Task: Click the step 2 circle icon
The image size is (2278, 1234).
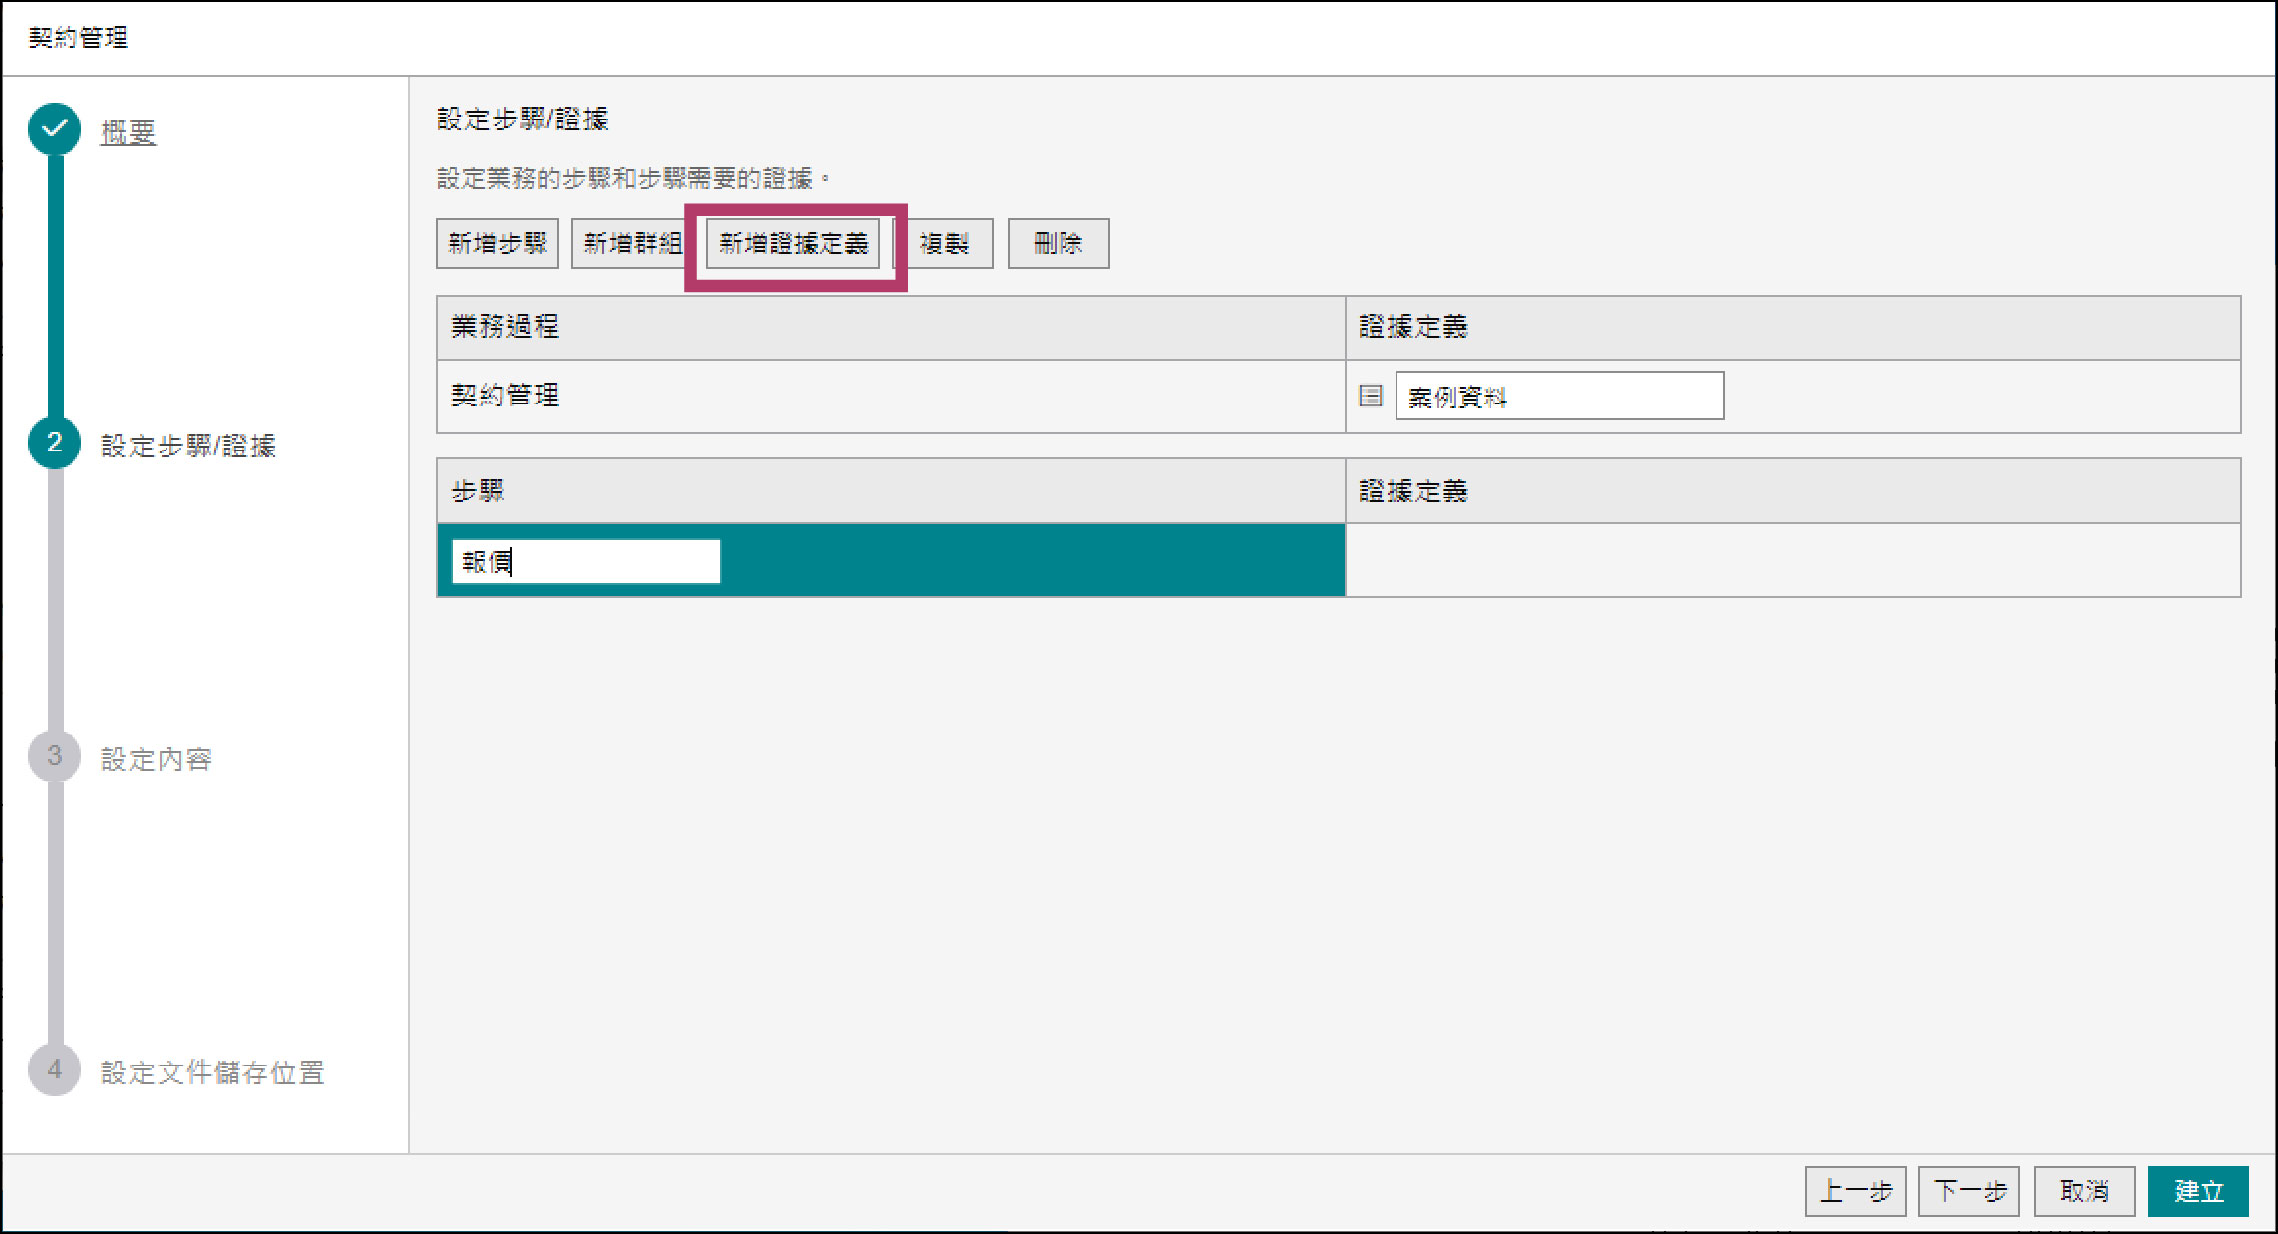Action: (55, 443)
